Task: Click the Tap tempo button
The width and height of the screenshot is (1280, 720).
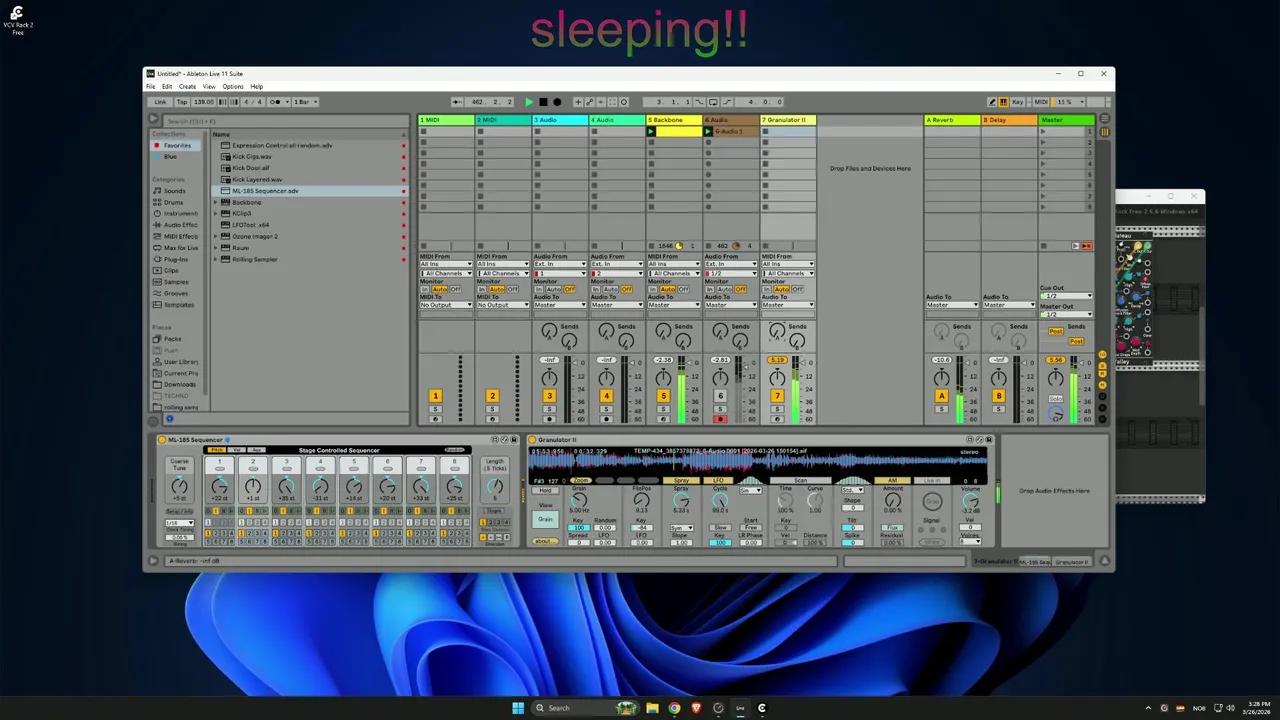Action: pyautogui.click(x=182, y=102)
